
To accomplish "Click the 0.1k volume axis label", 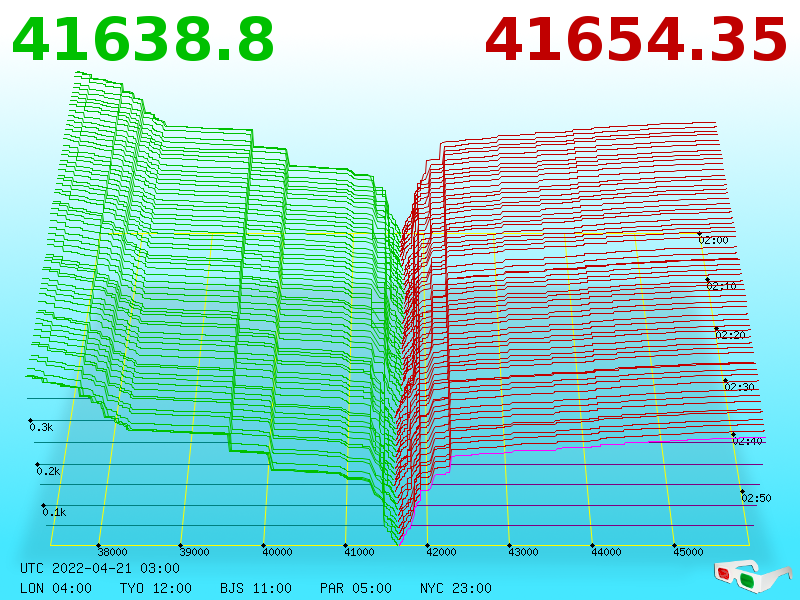I will [x=54, y=512].
